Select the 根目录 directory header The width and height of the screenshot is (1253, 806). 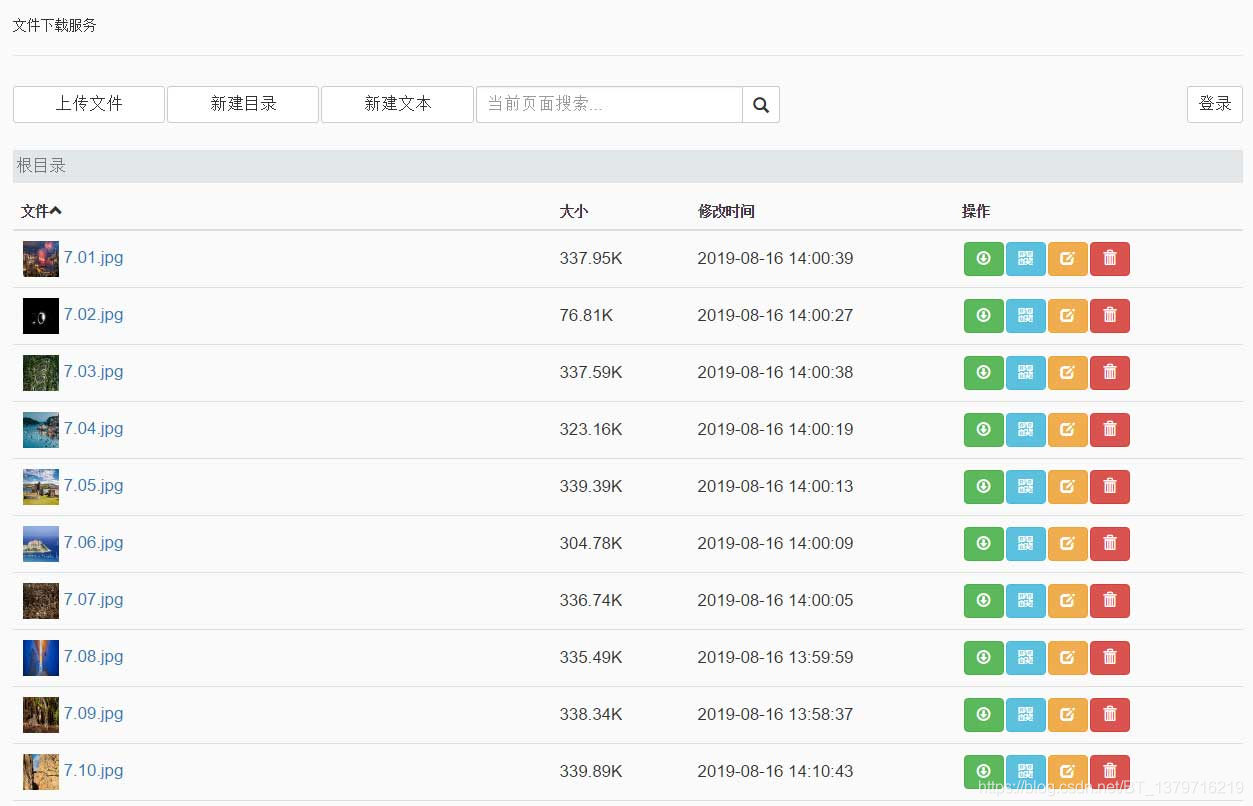(x=41, y=165)
